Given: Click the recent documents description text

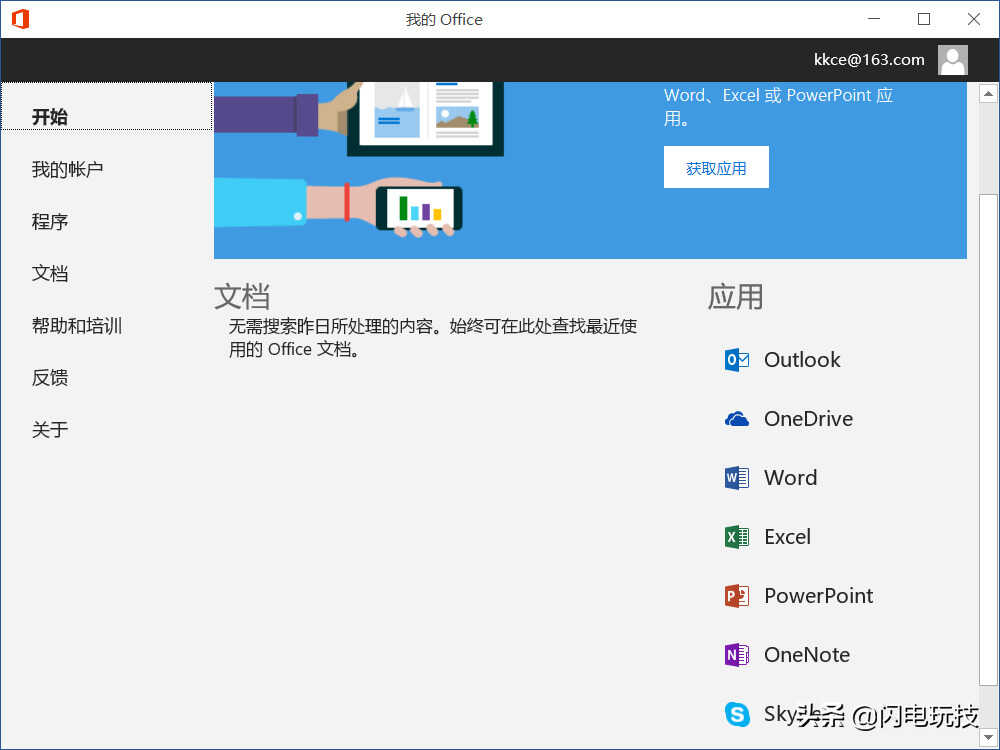Looking at the screenshot, I should [x=433, y=338].
